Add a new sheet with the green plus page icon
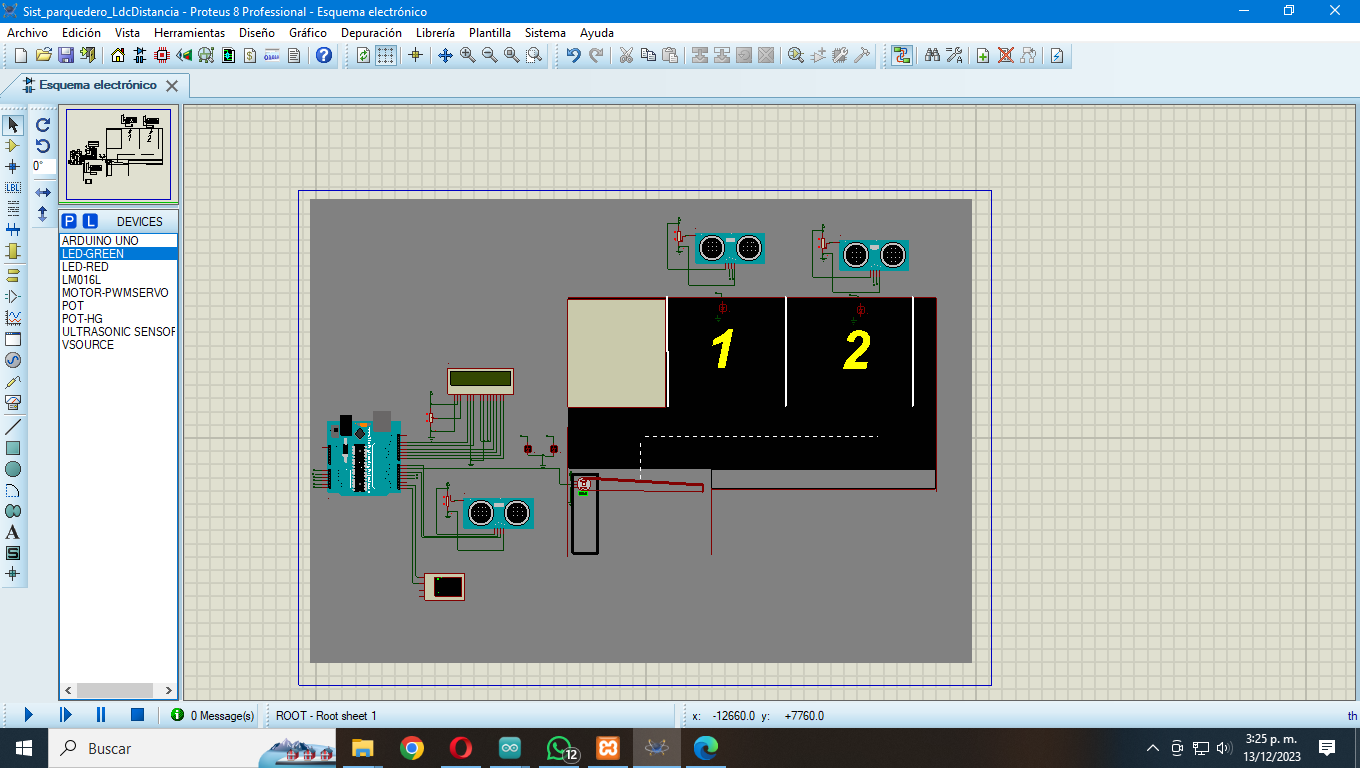1360x768 pixels. click(x=983, y=55)
